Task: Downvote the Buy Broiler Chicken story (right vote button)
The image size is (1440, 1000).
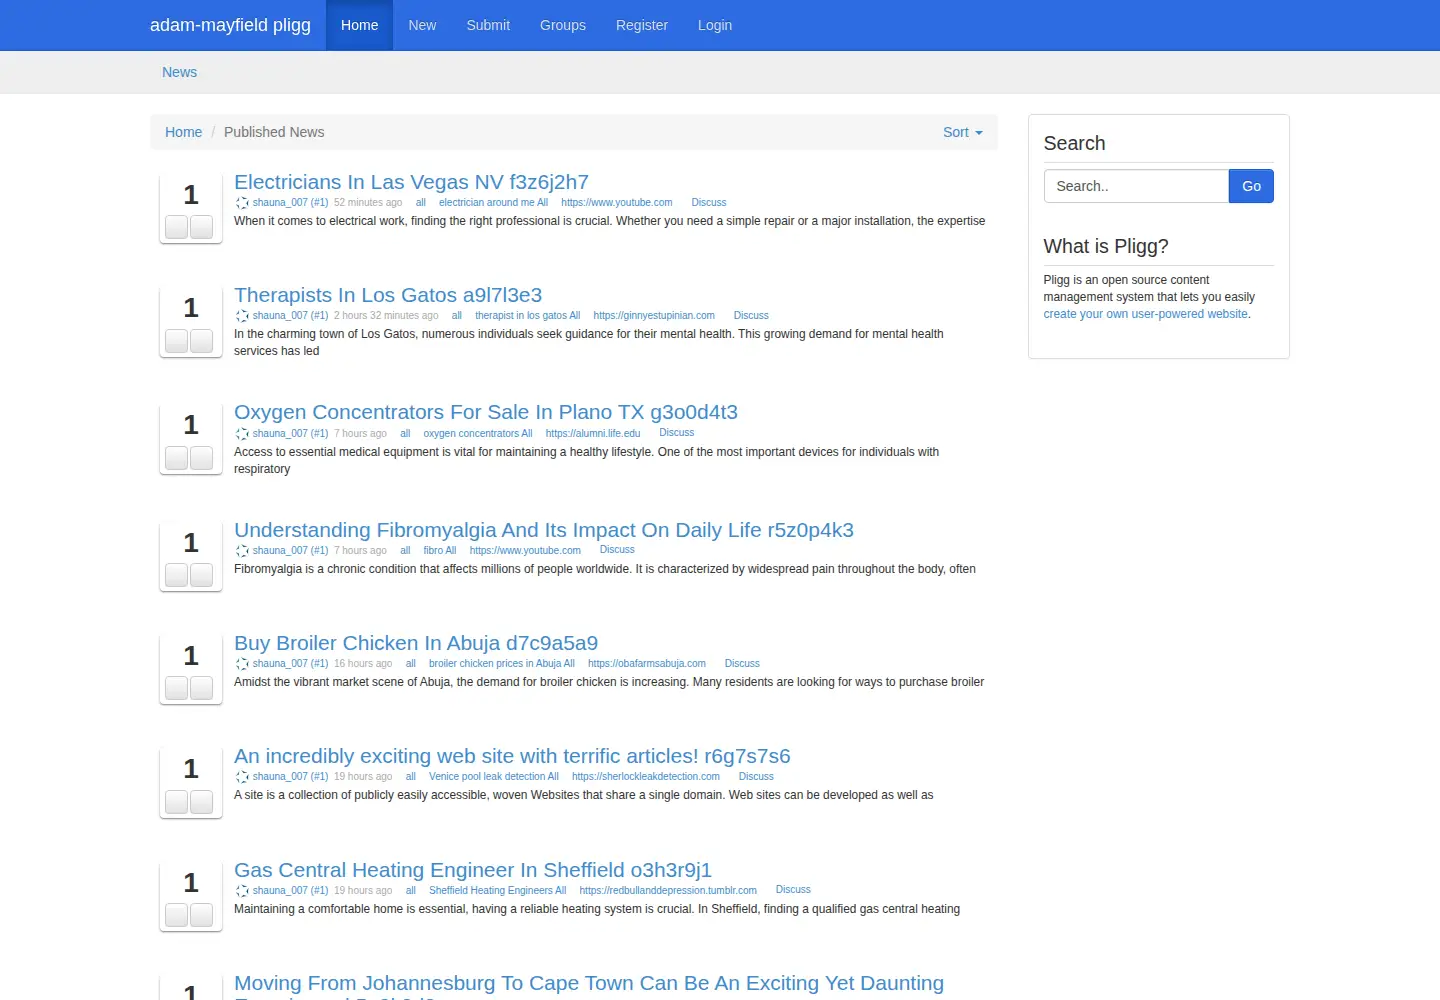Action: click(202, 688)
